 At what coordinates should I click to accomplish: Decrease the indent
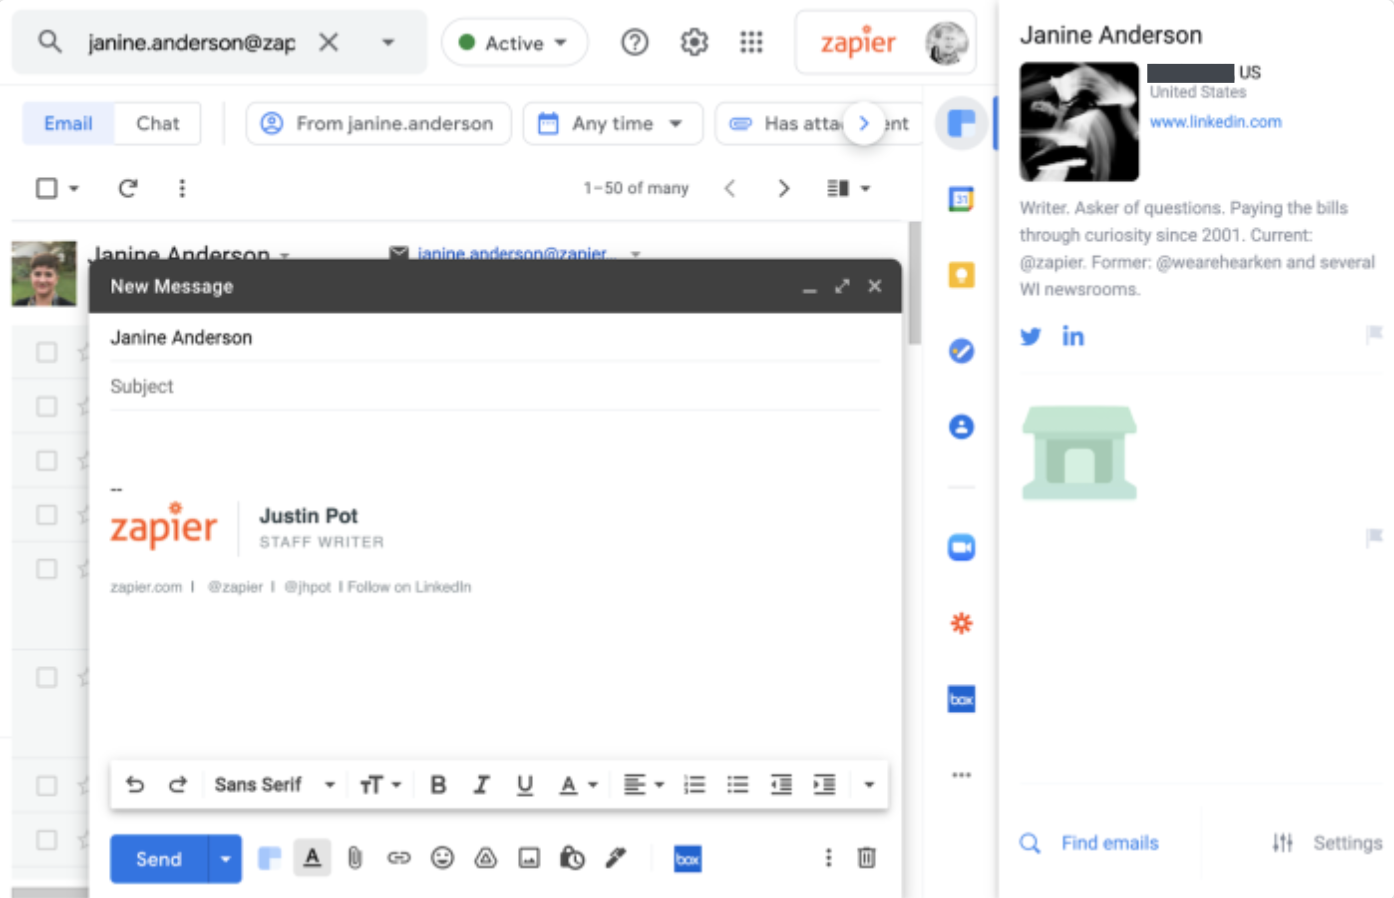tap(781, 785)
